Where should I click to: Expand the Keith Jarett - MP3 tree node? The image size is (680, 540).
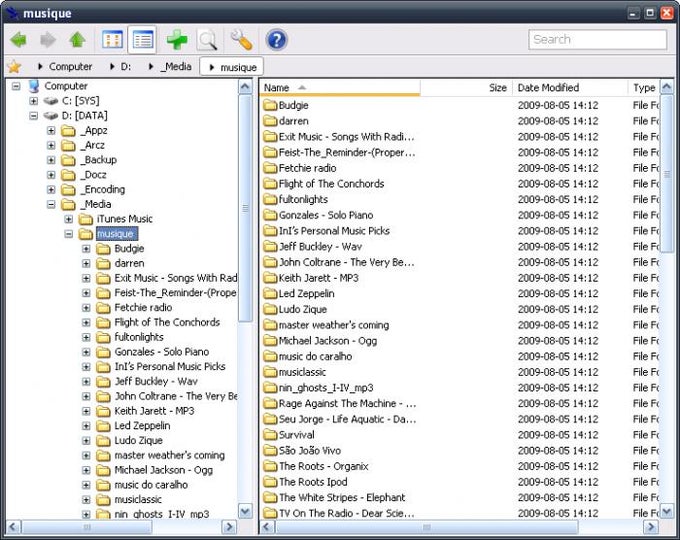[86, 411]
